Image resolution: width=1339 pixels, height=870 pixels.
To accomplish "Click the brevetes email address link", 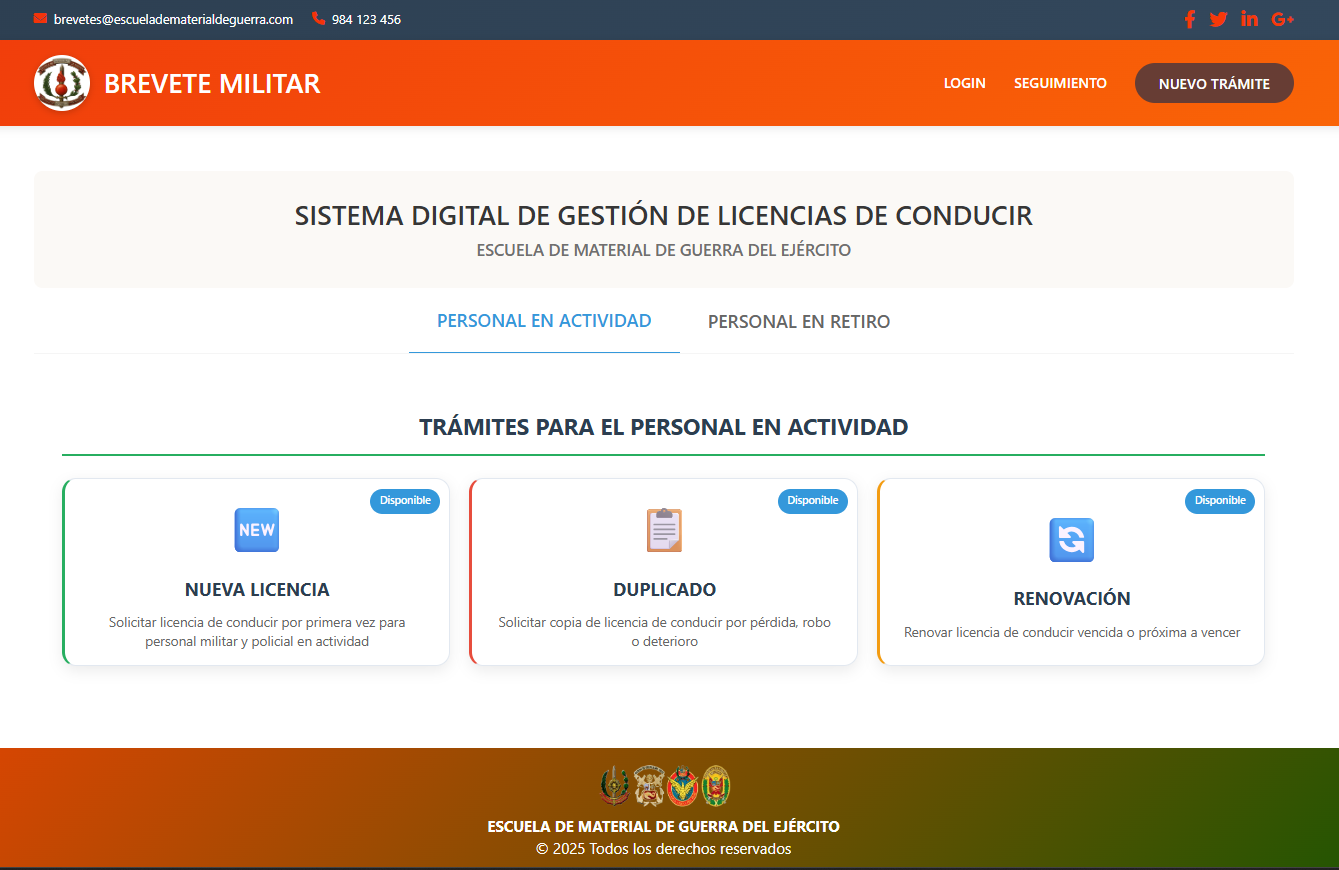I will pyautogui.click(x=173, y=19).
